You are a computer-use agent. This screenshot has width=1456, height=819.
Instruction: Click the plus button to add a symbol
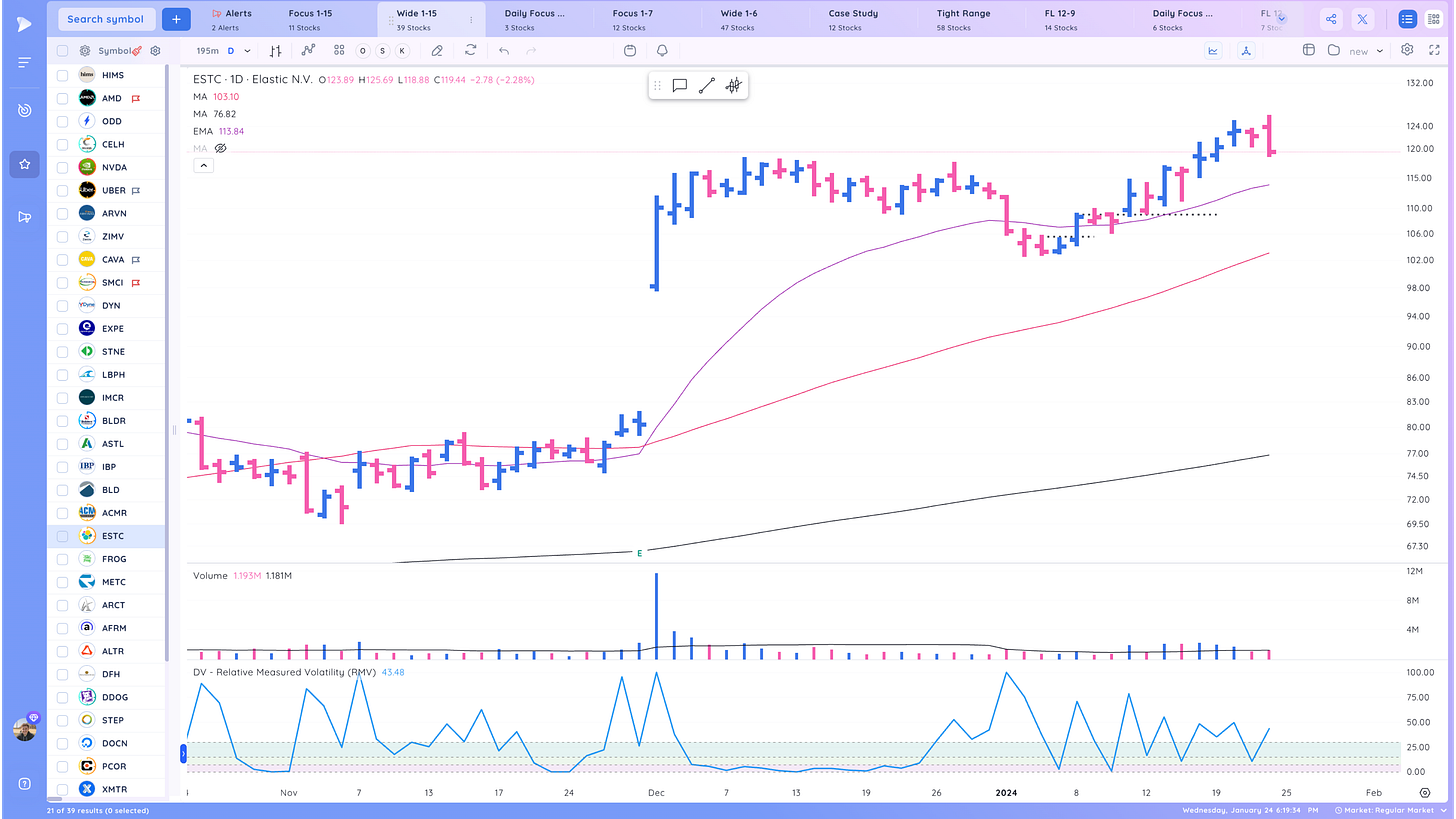(176, 19)
